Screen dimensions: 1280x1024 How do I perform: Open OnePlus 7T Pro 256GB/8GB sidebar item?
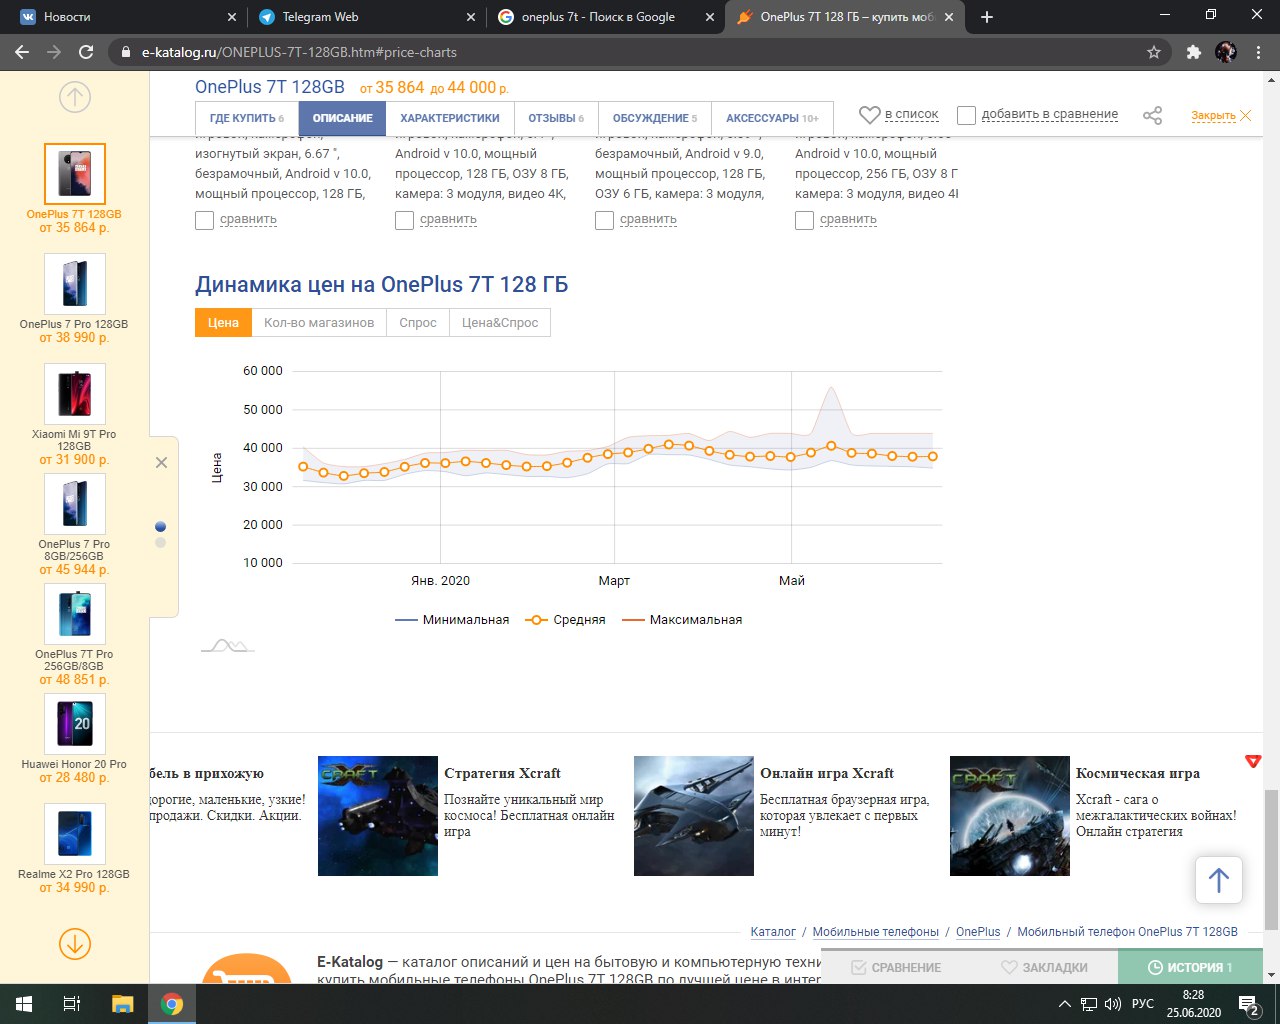(x=74, y=634)
